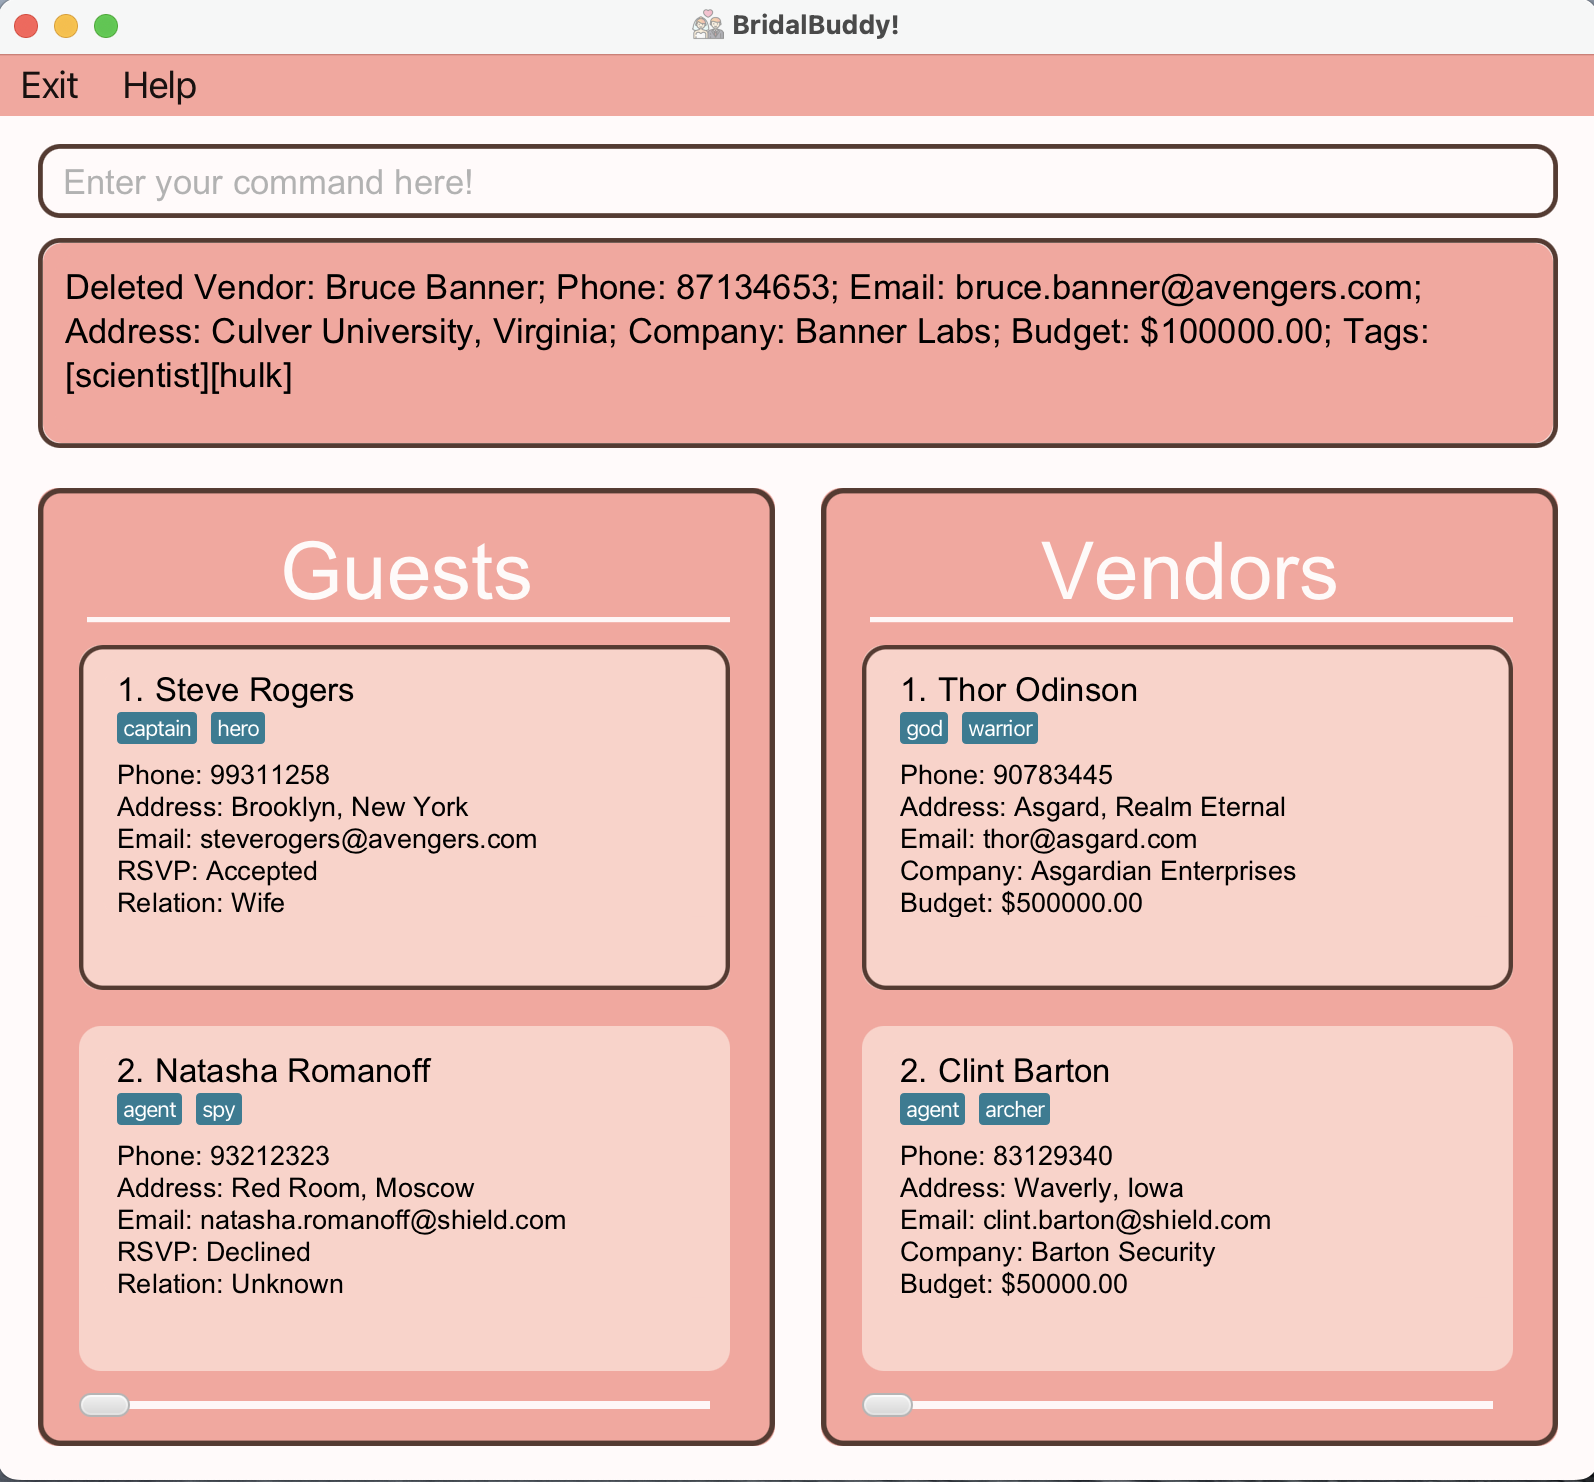
Task: Click the 'god' tag on Thor Odinson
Action: (x=924, y=728)
